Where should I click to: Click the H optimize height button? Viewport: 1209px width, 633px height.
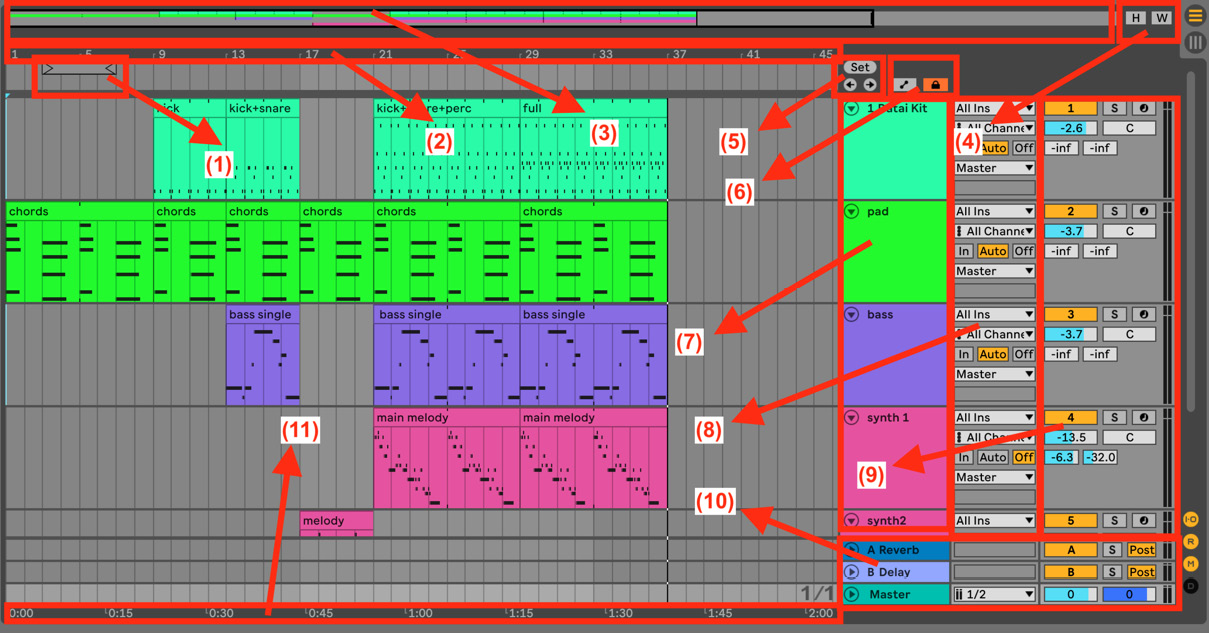1136,17
